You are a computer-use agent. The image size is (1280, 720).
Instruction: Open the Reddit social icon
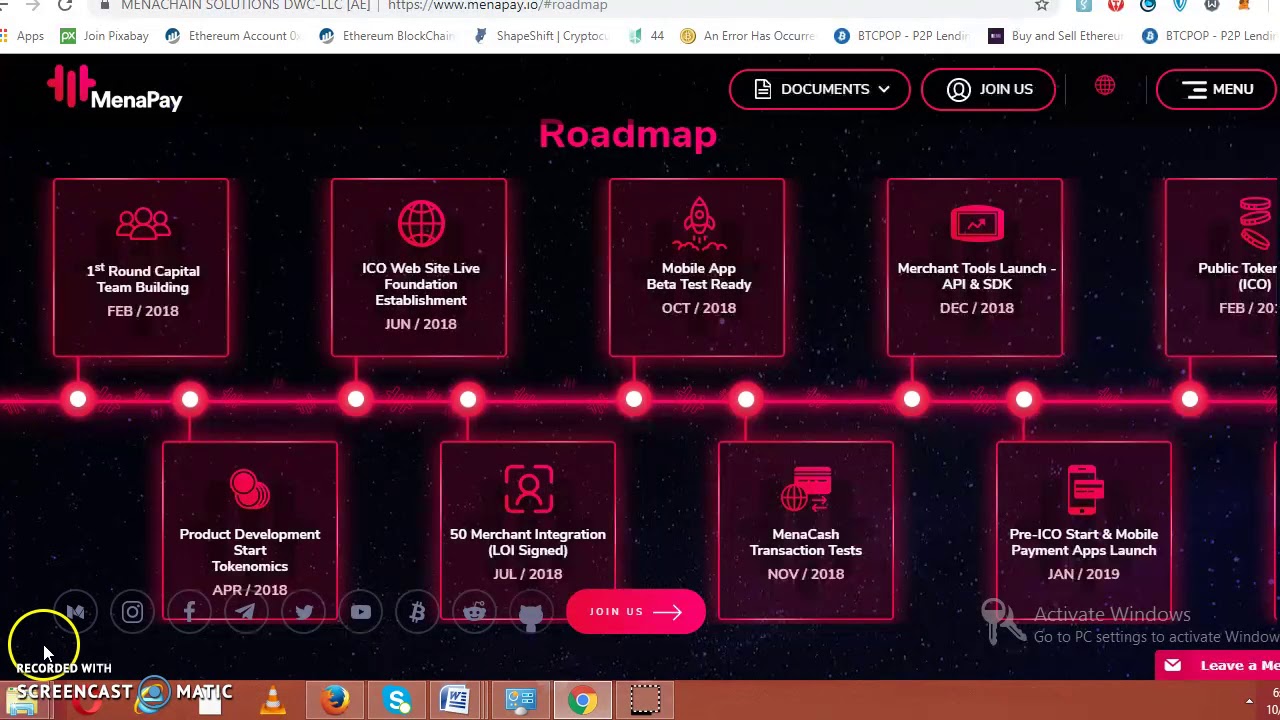pos(475,612)
